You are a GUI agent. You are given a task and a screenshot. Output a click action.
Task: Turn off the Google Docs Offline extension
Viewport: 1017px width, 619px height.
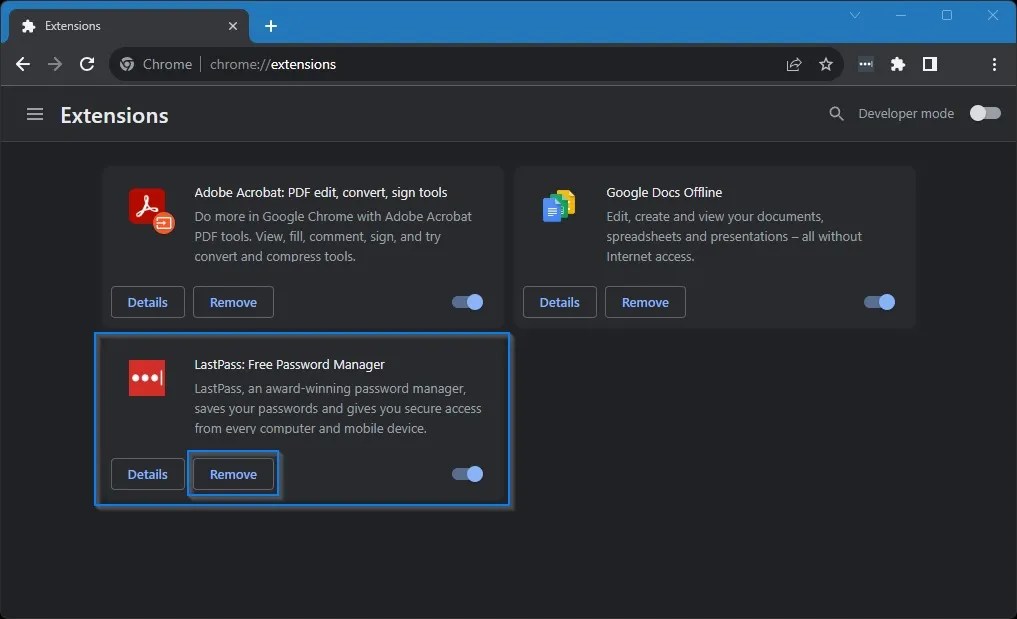tap(878, 302)
